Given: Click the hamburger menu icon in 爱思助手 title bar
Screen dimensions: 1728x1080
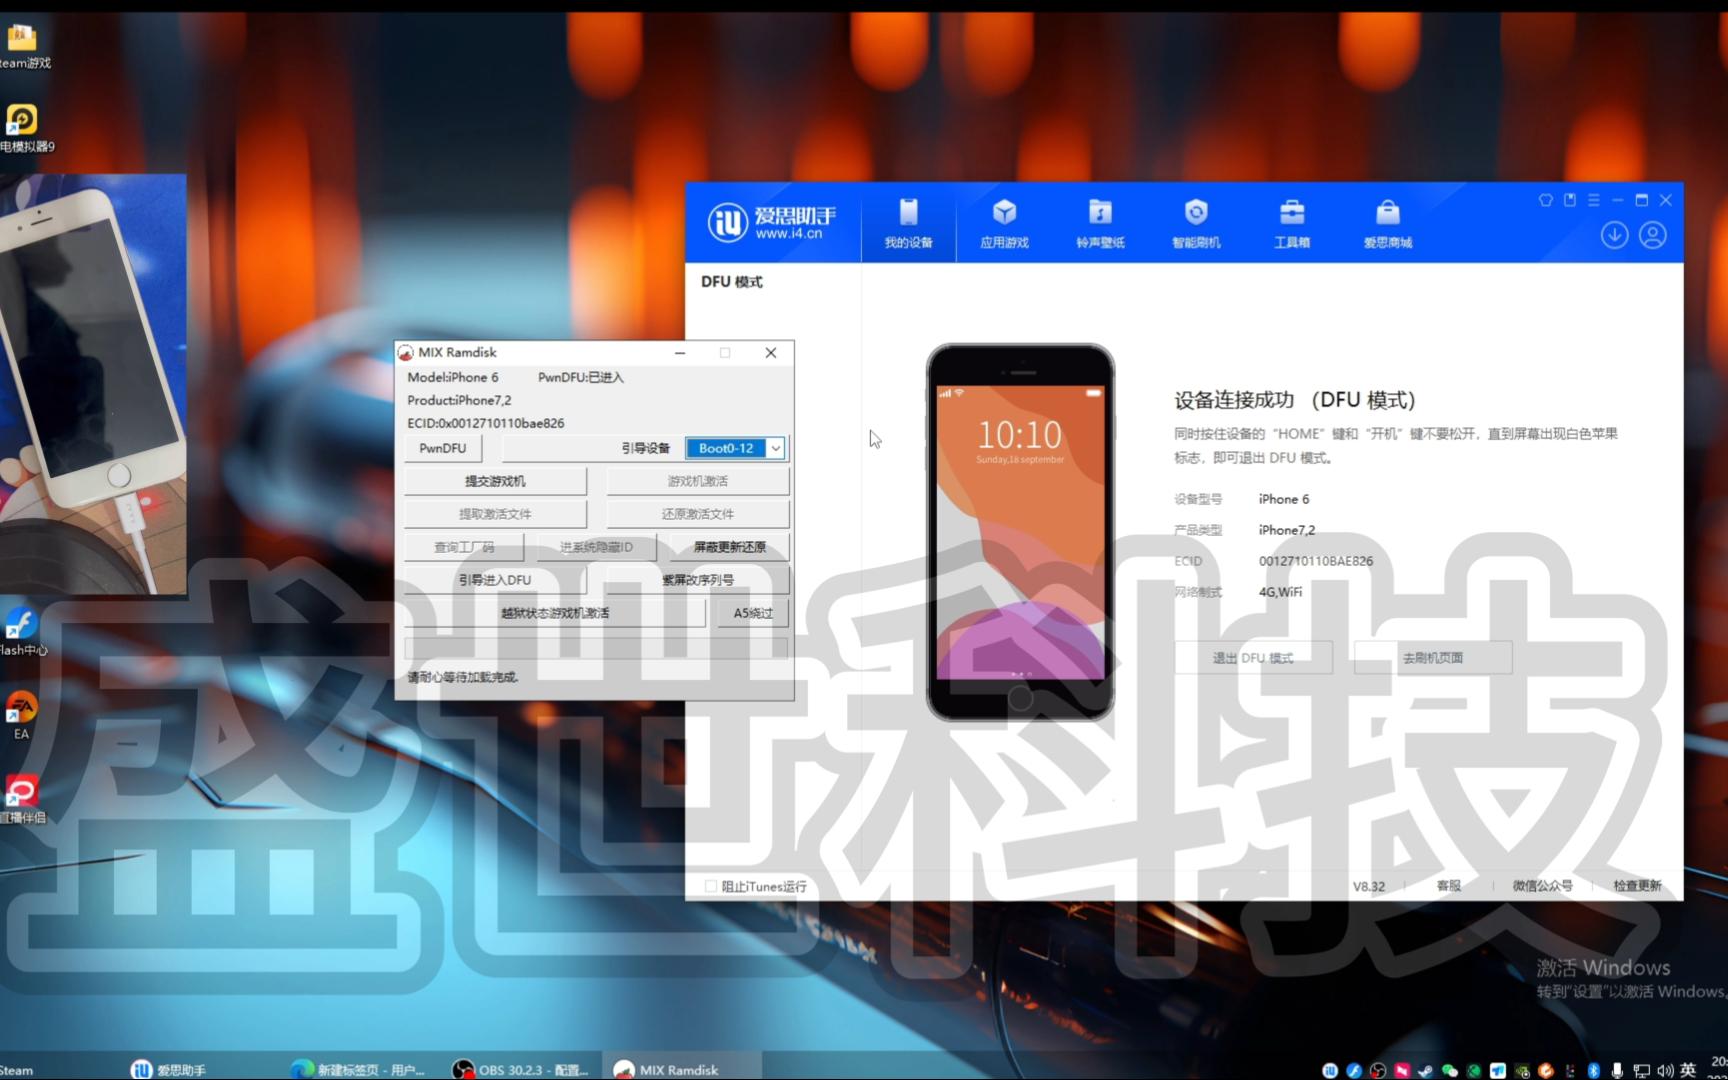Looking at the screenshot, I should click(1594, 200).
